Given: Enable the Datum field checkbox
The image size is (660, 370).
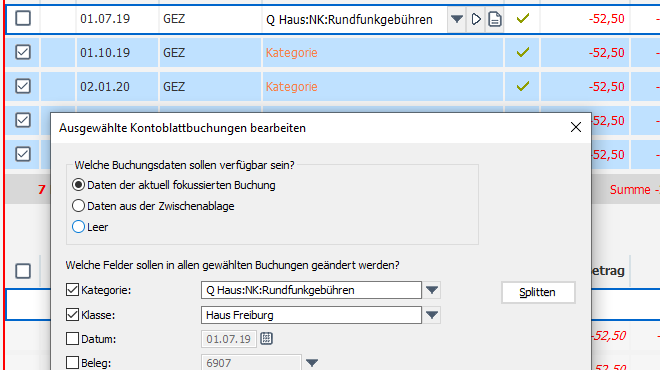Looking at the screenshot, I should point(72,338).
